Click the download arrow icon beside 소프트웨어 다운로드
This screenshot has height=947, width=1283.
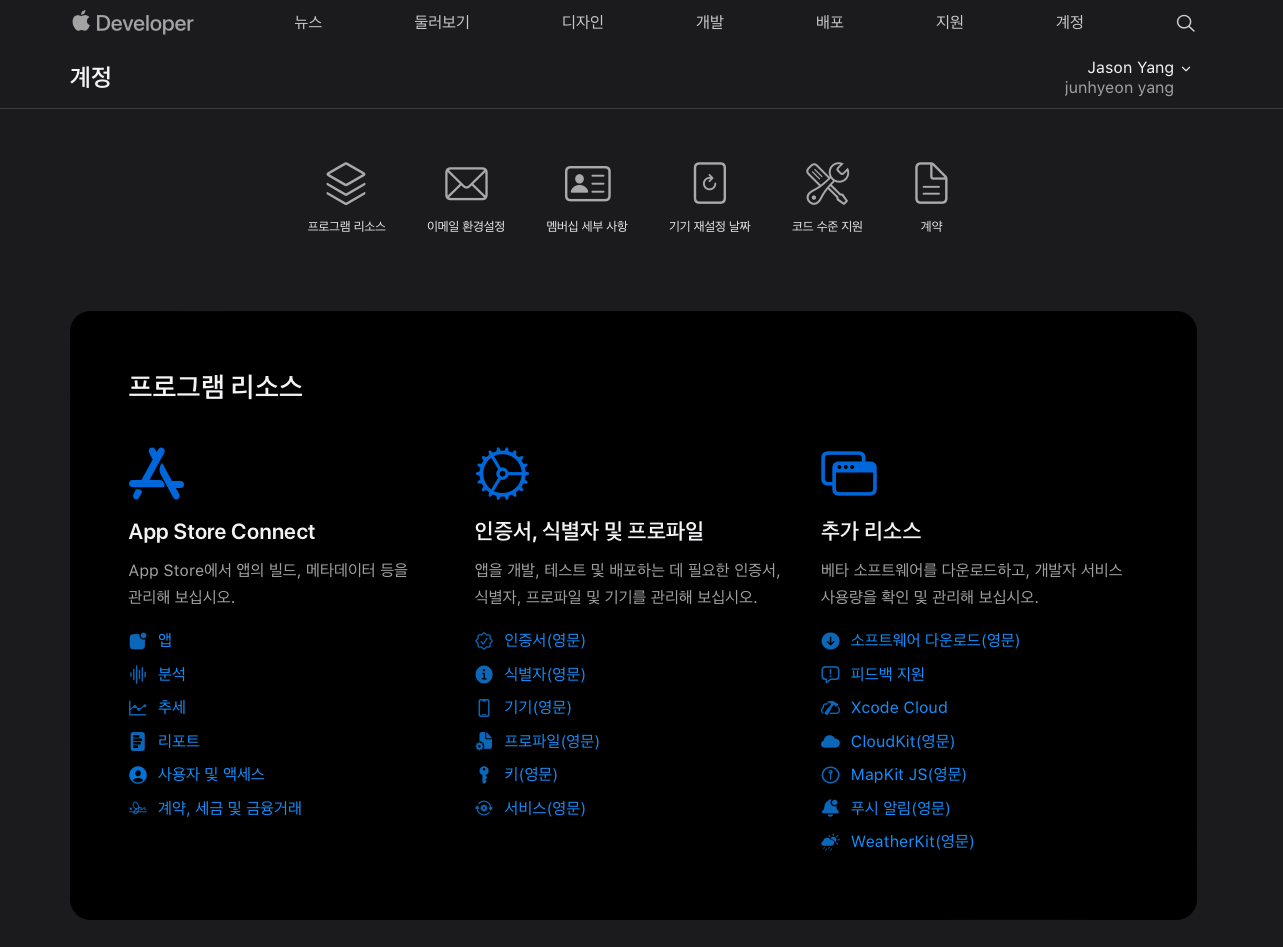830,641
